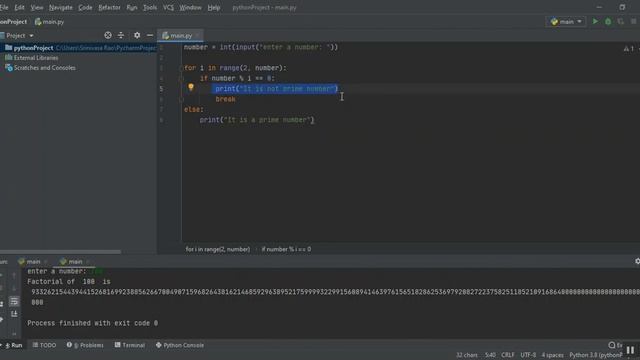Click 'if number % i == 0' breadcrumb
This screenshot has height=360, width=640.
click(286, 249)
